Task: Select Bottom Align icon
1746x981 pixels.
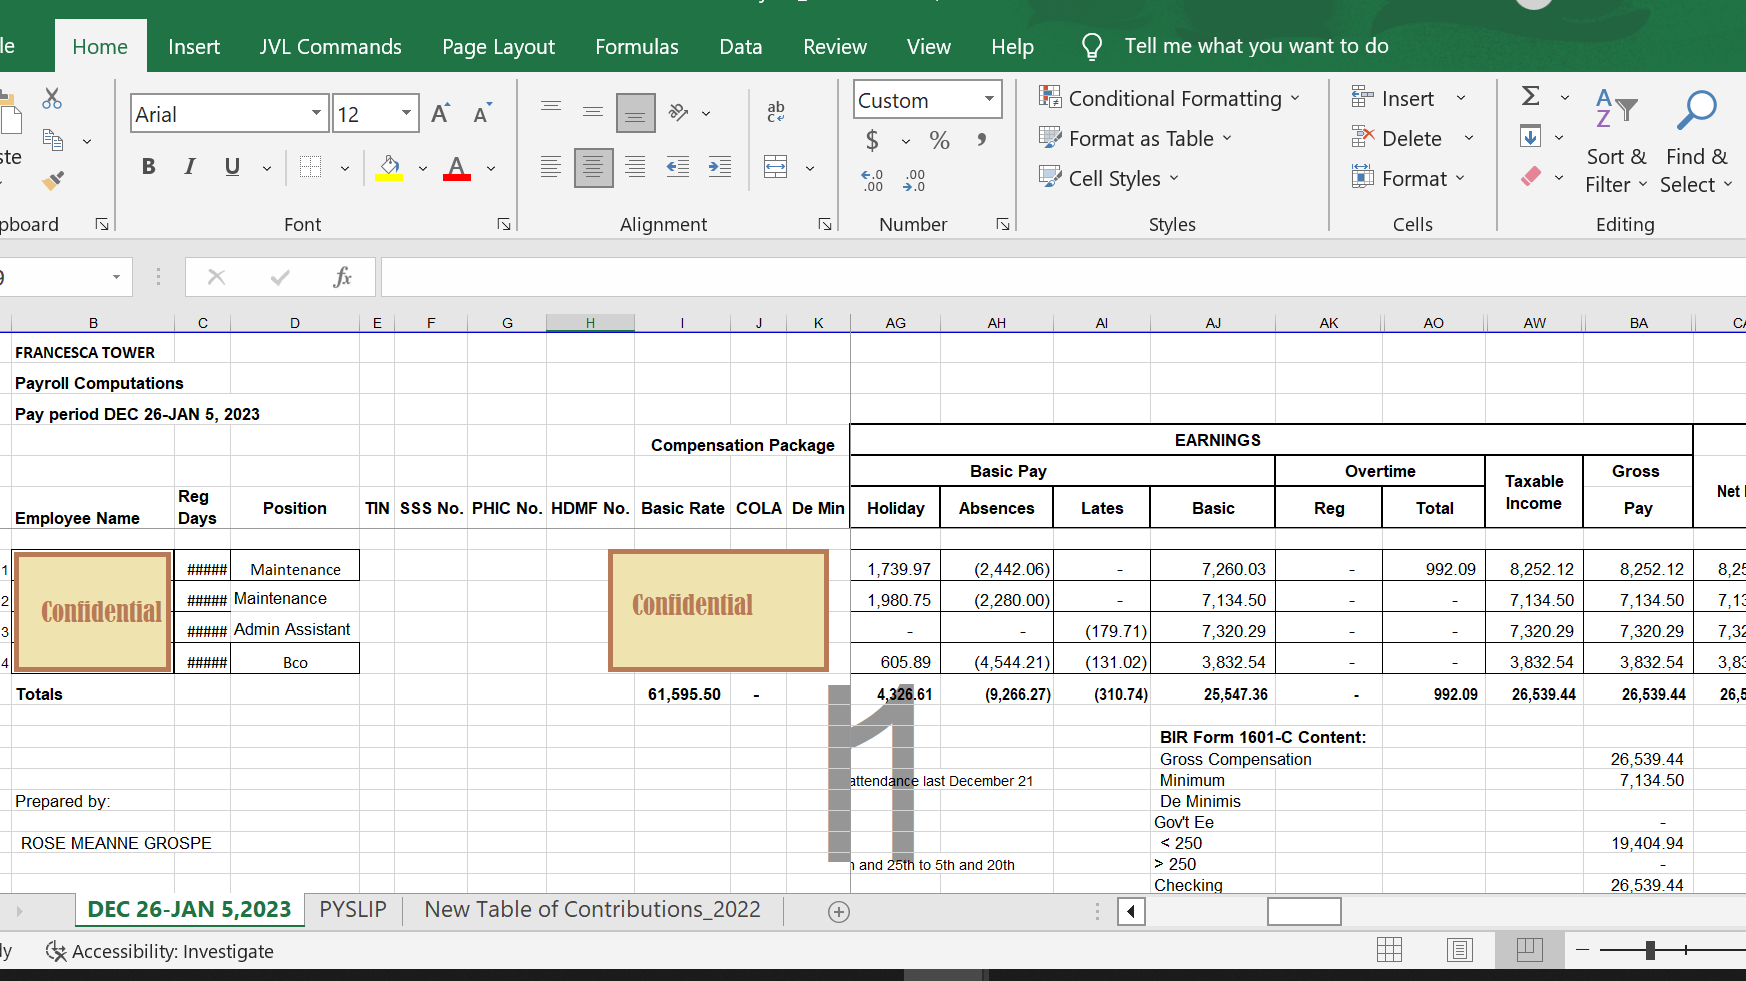Action: pos(635,113)
